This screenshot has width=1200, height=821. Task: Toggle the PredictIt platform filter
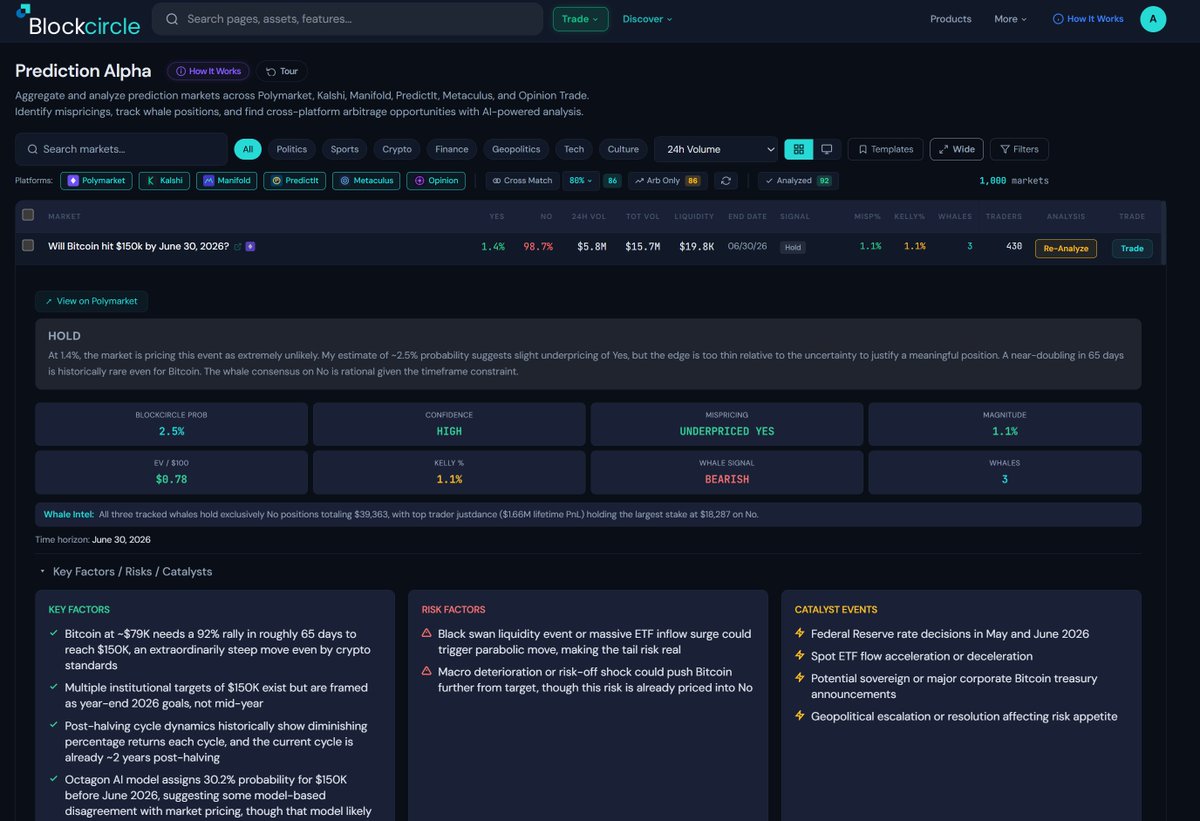click(x=294, y=181)
